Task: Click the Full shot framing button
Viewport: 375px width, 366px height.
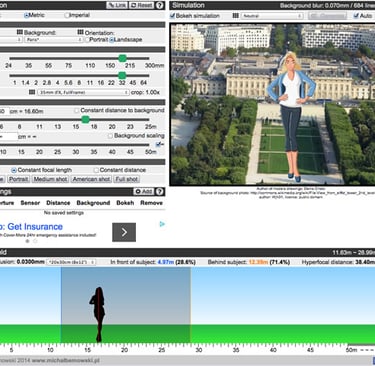Action: coord(127,179)
